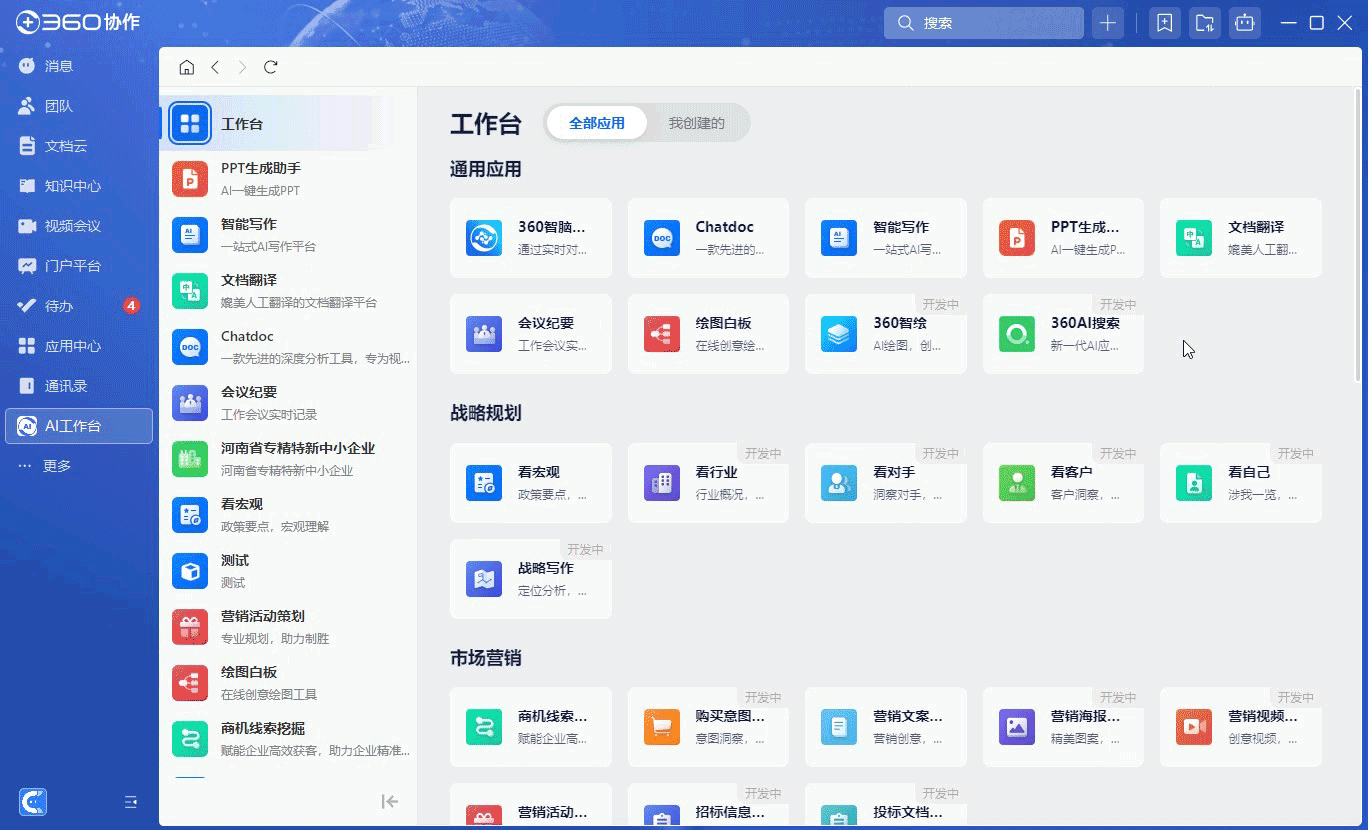Image resolution: width=1368 pixels, height=830 pixels.
Task: Open 商机线索挖掘 in the app list
Action: point(288,739)
